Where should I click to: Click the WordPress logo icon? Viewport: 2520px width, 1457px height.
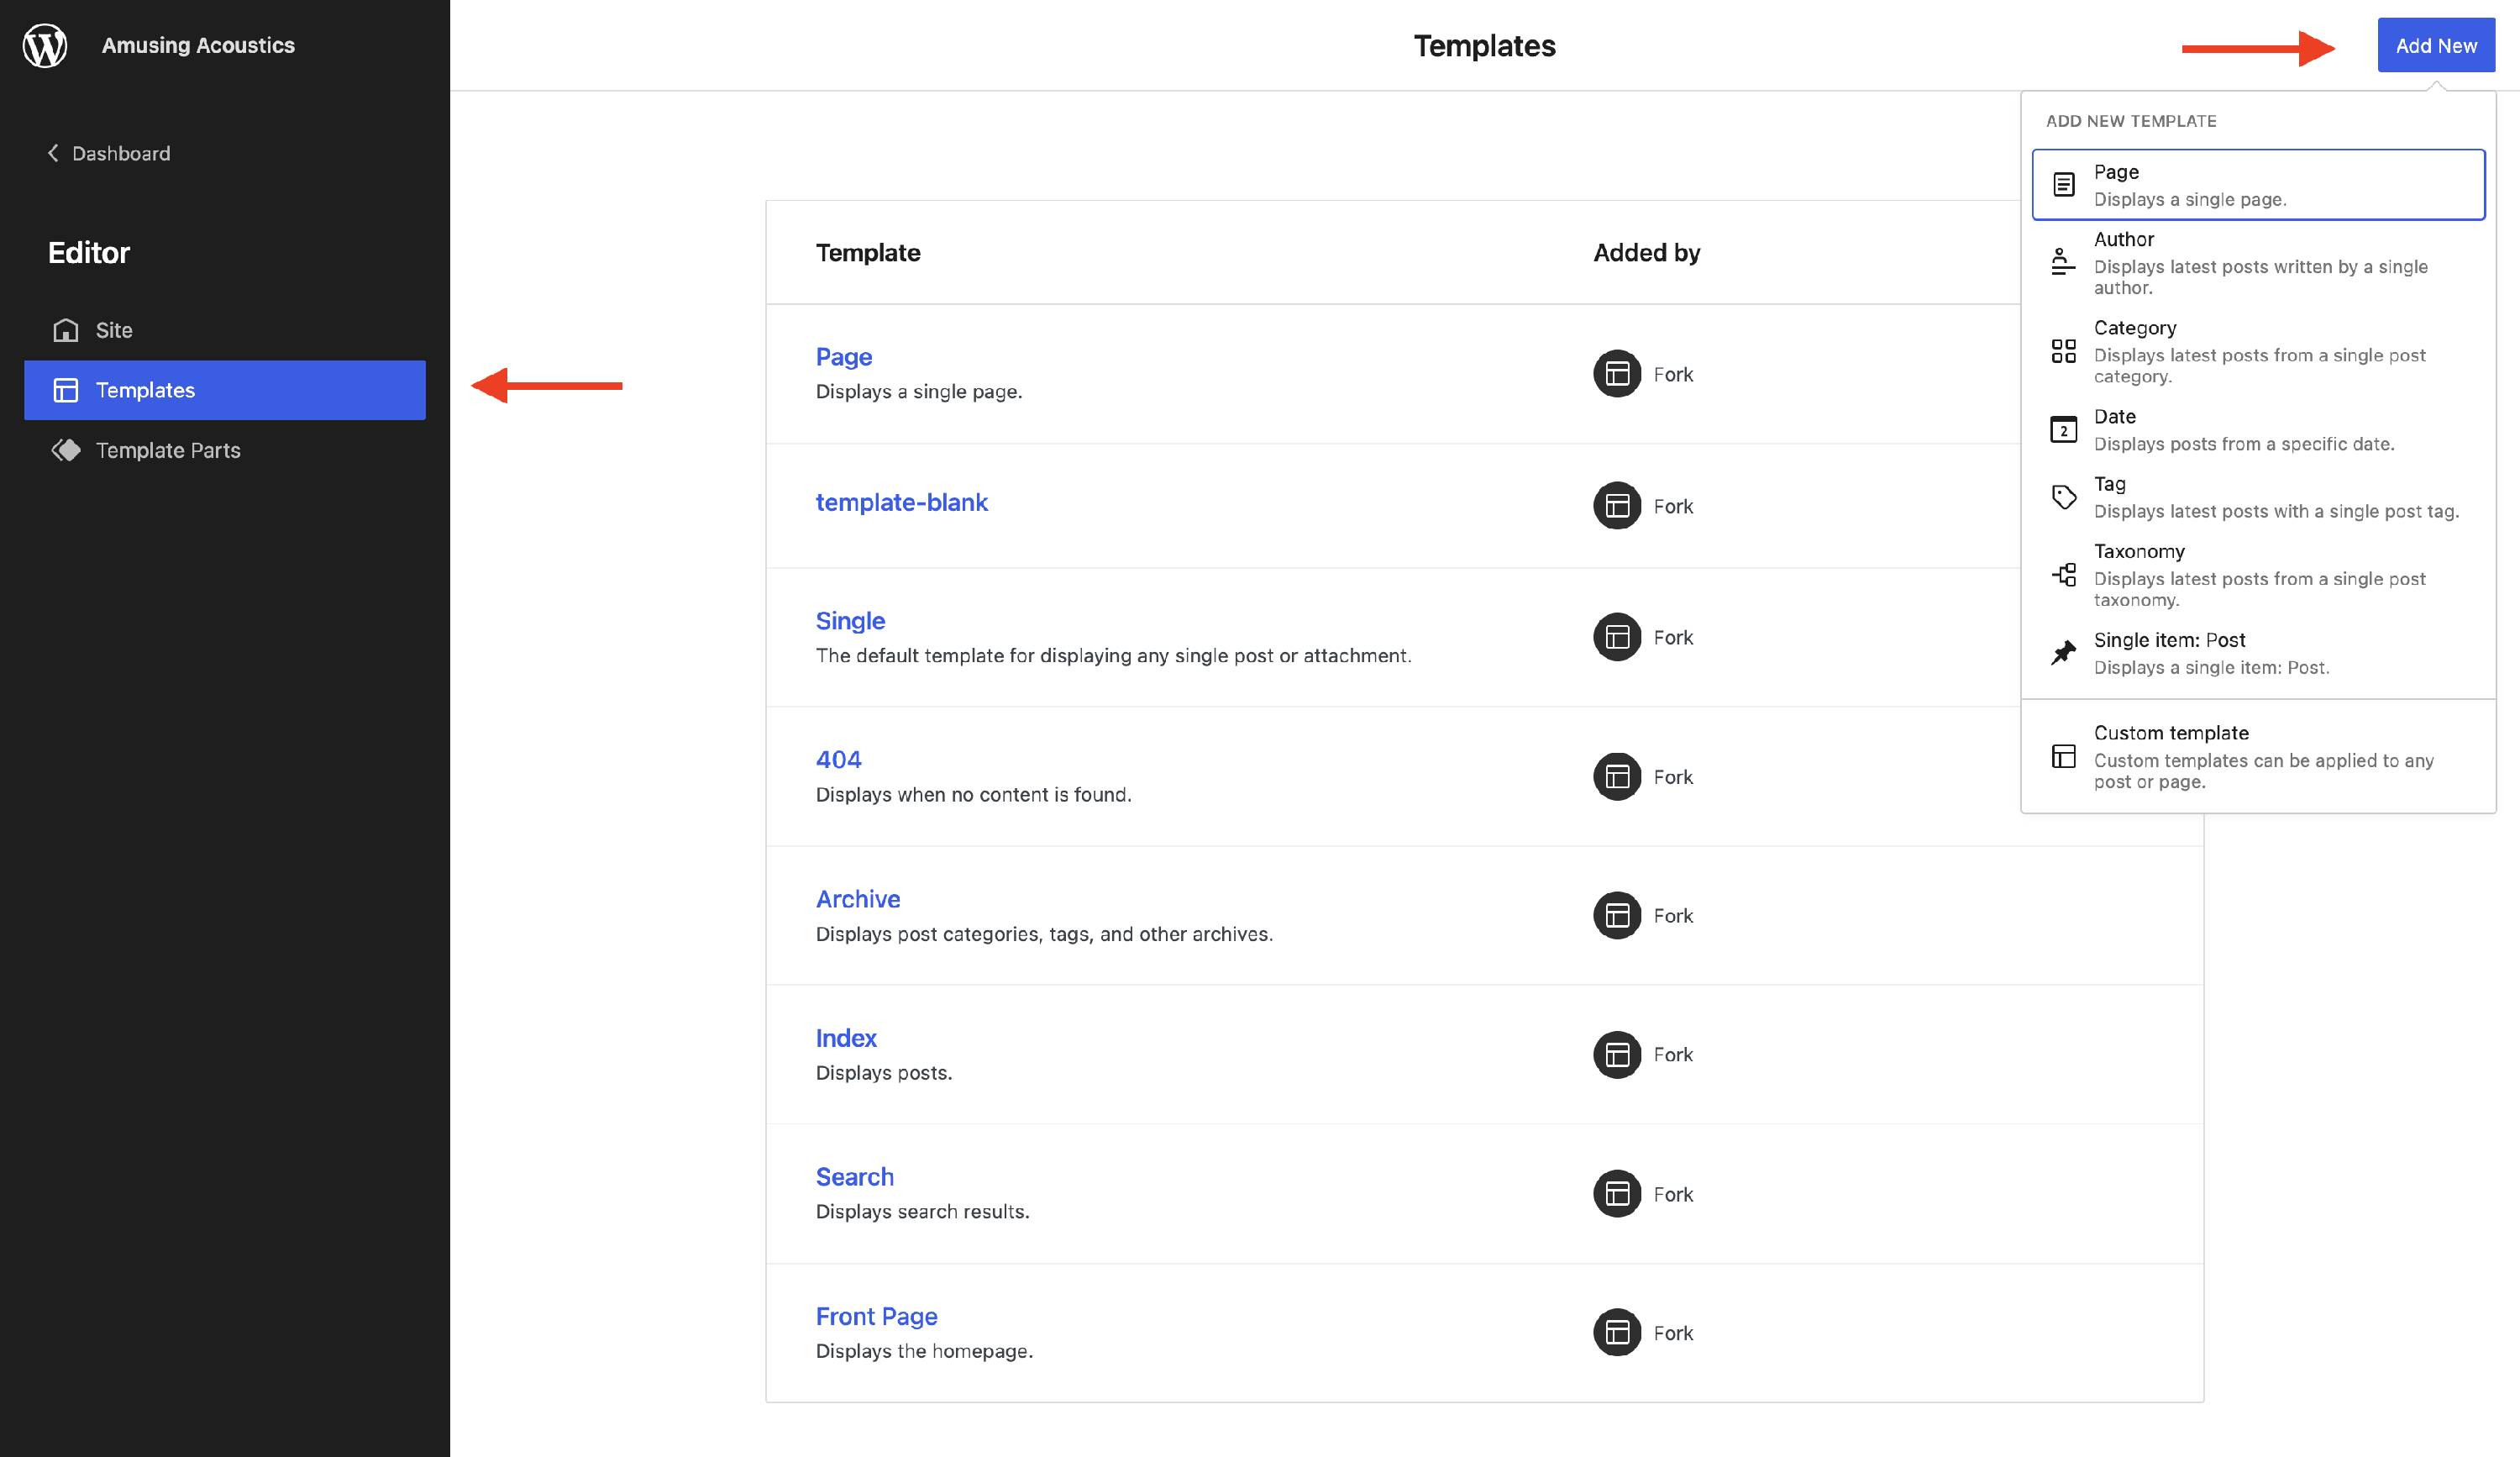pos(45,45)
